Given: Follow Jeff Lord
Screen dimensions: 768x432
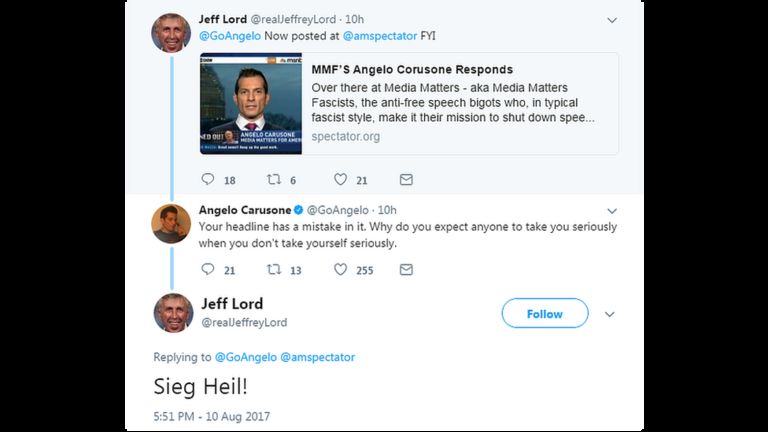Looking at the screenshot, I should [545, 313].
